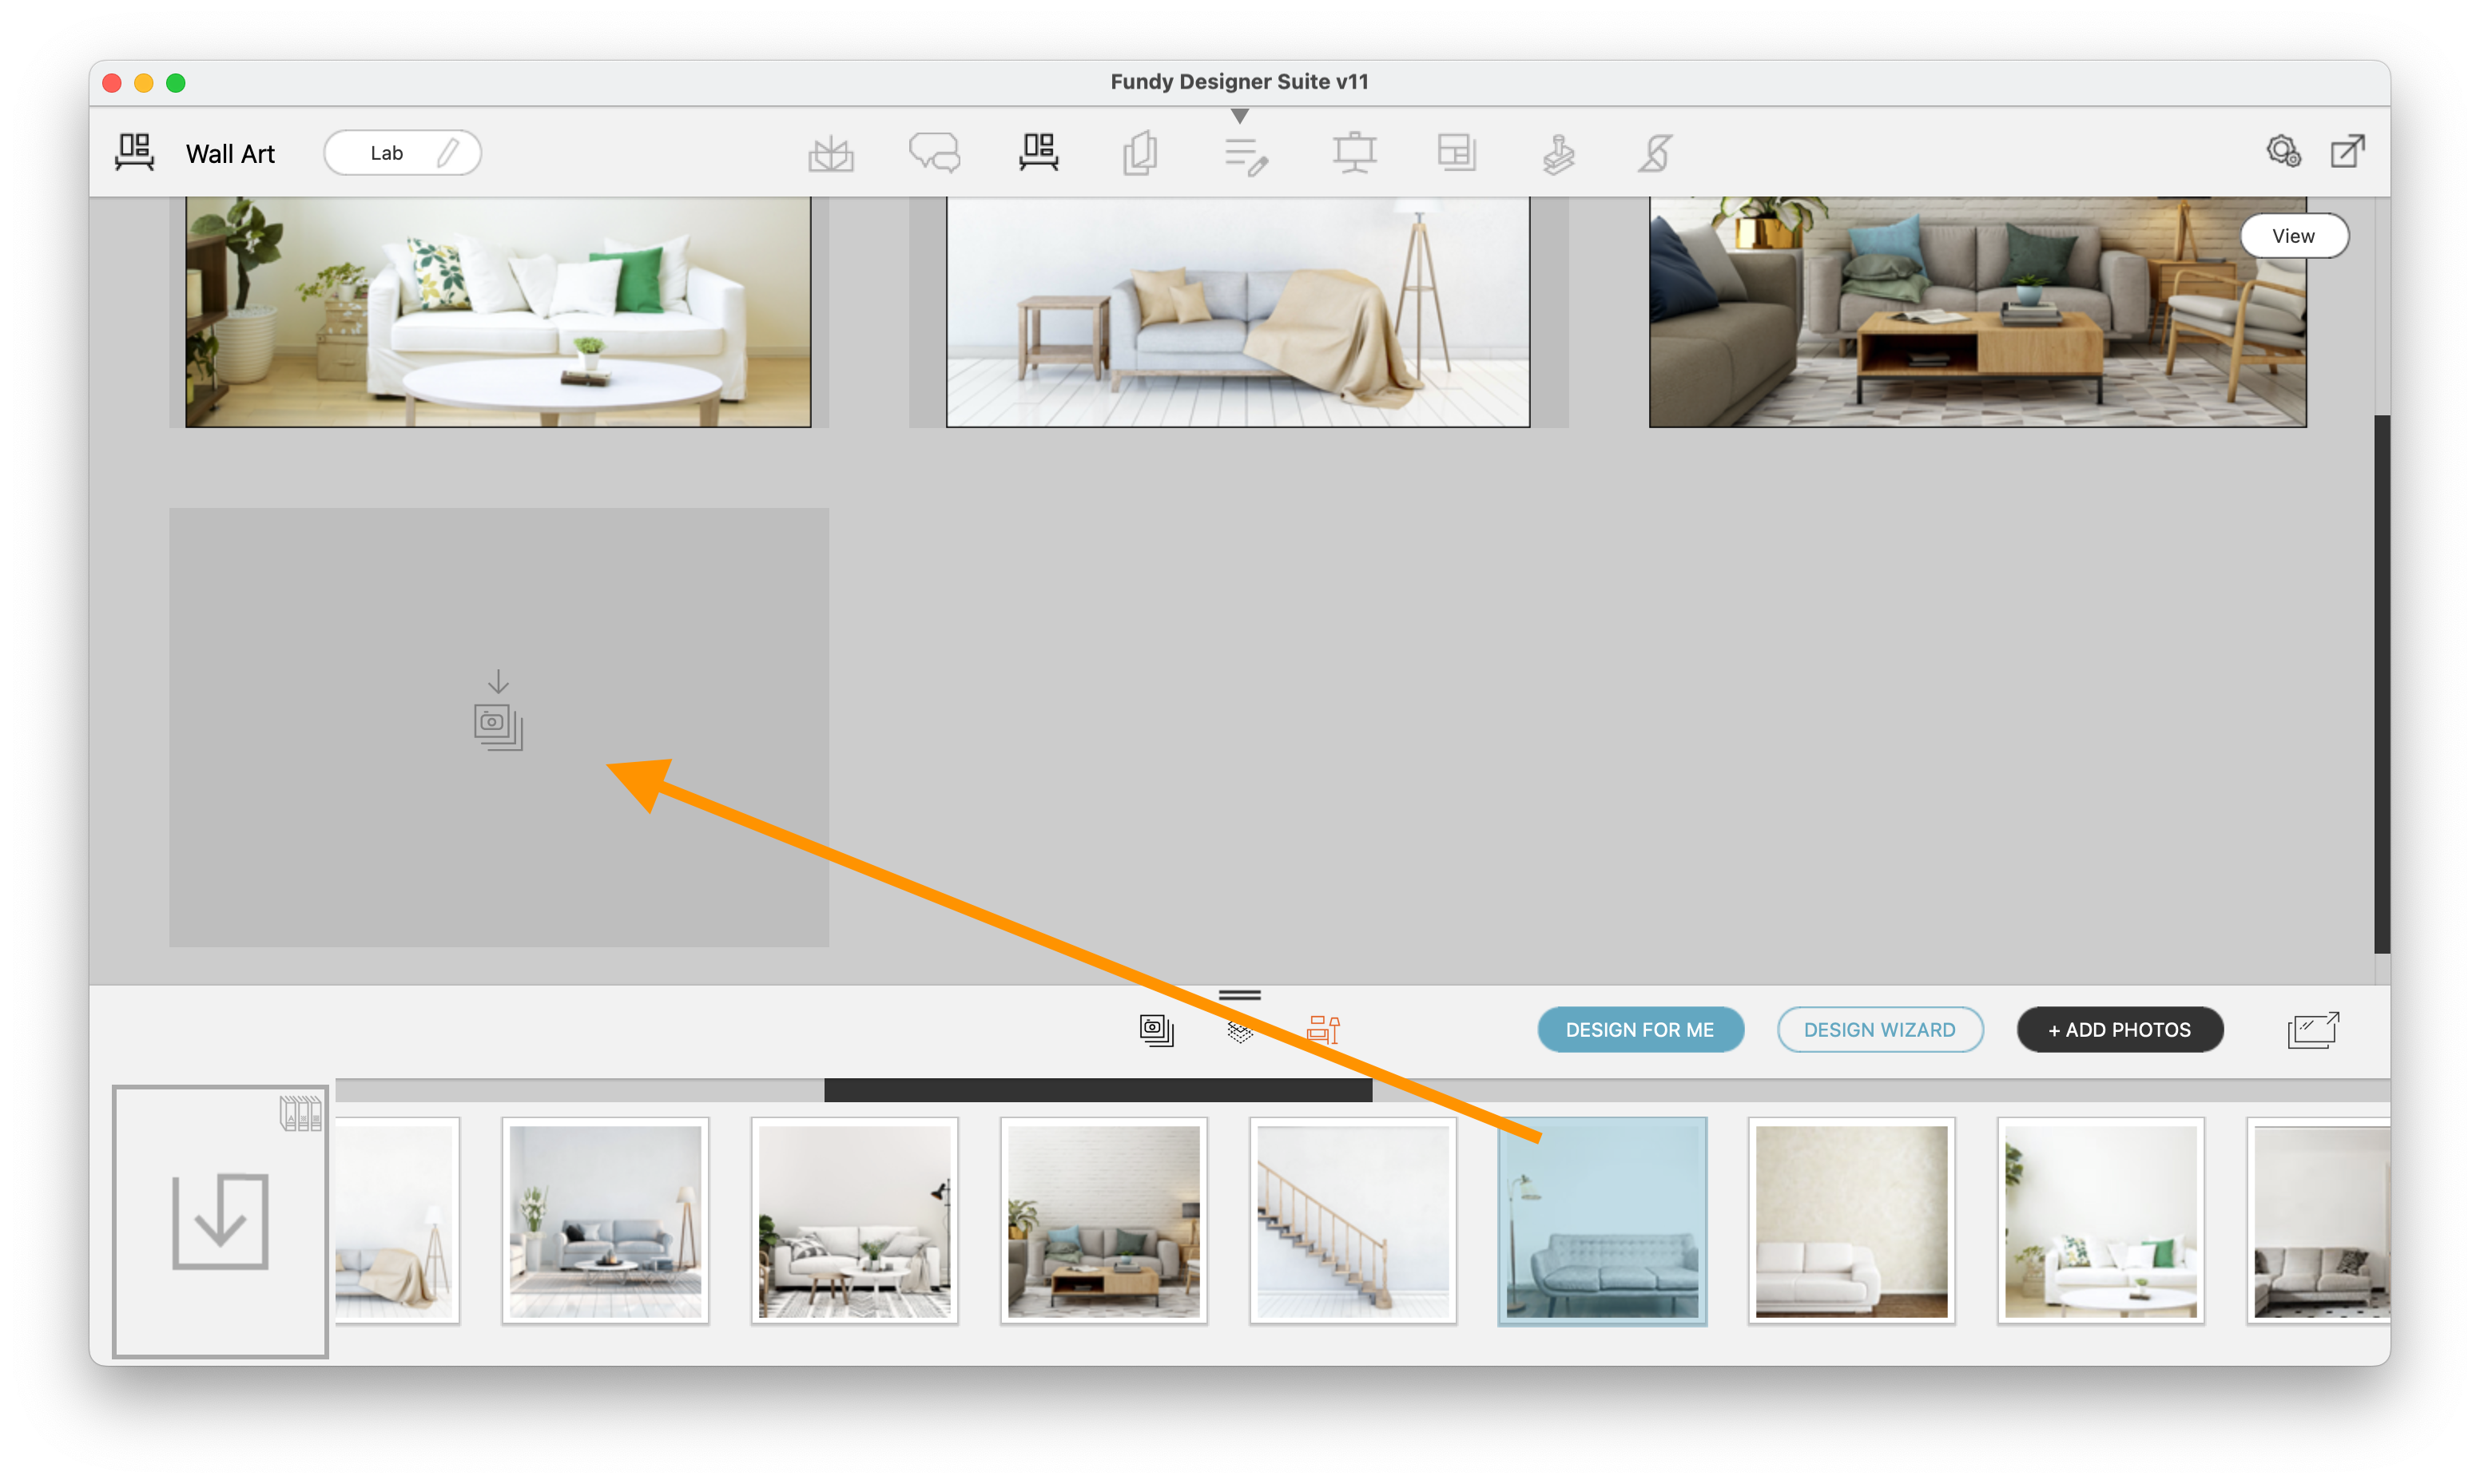Viewport: 2480px width, 1484px height.
Task: Click the View button on brick room
Action: click(x=2293, y=236)
